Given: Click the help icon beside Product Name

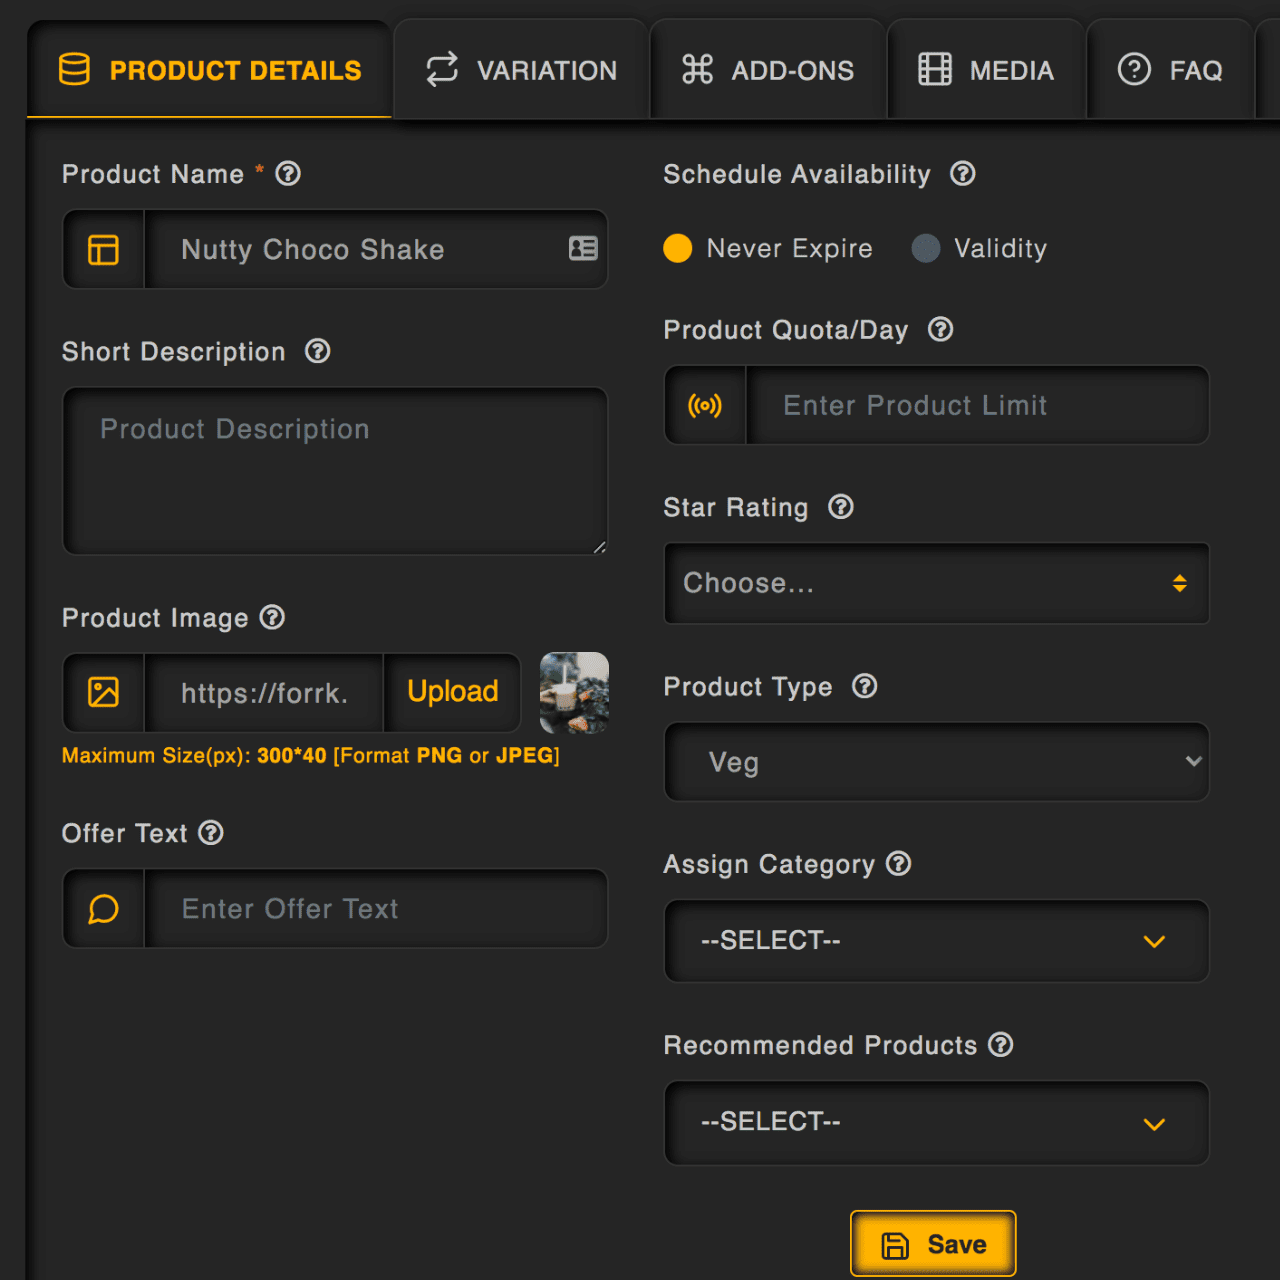Looking at the screenshot, I should (288, 174).
